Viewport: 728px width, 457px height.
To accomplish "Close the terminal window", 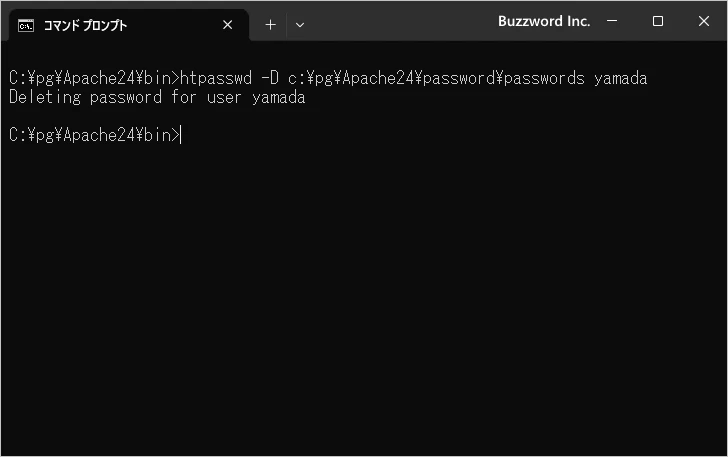I will (704, 21).
